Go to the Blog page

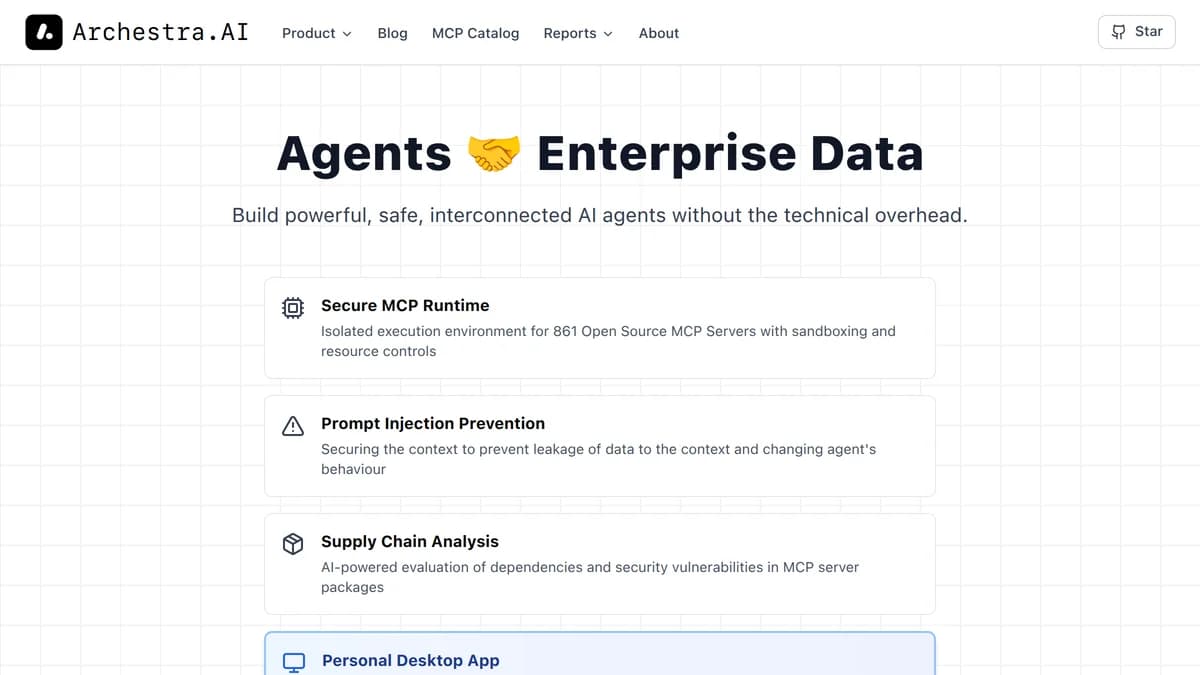[392, 33]
